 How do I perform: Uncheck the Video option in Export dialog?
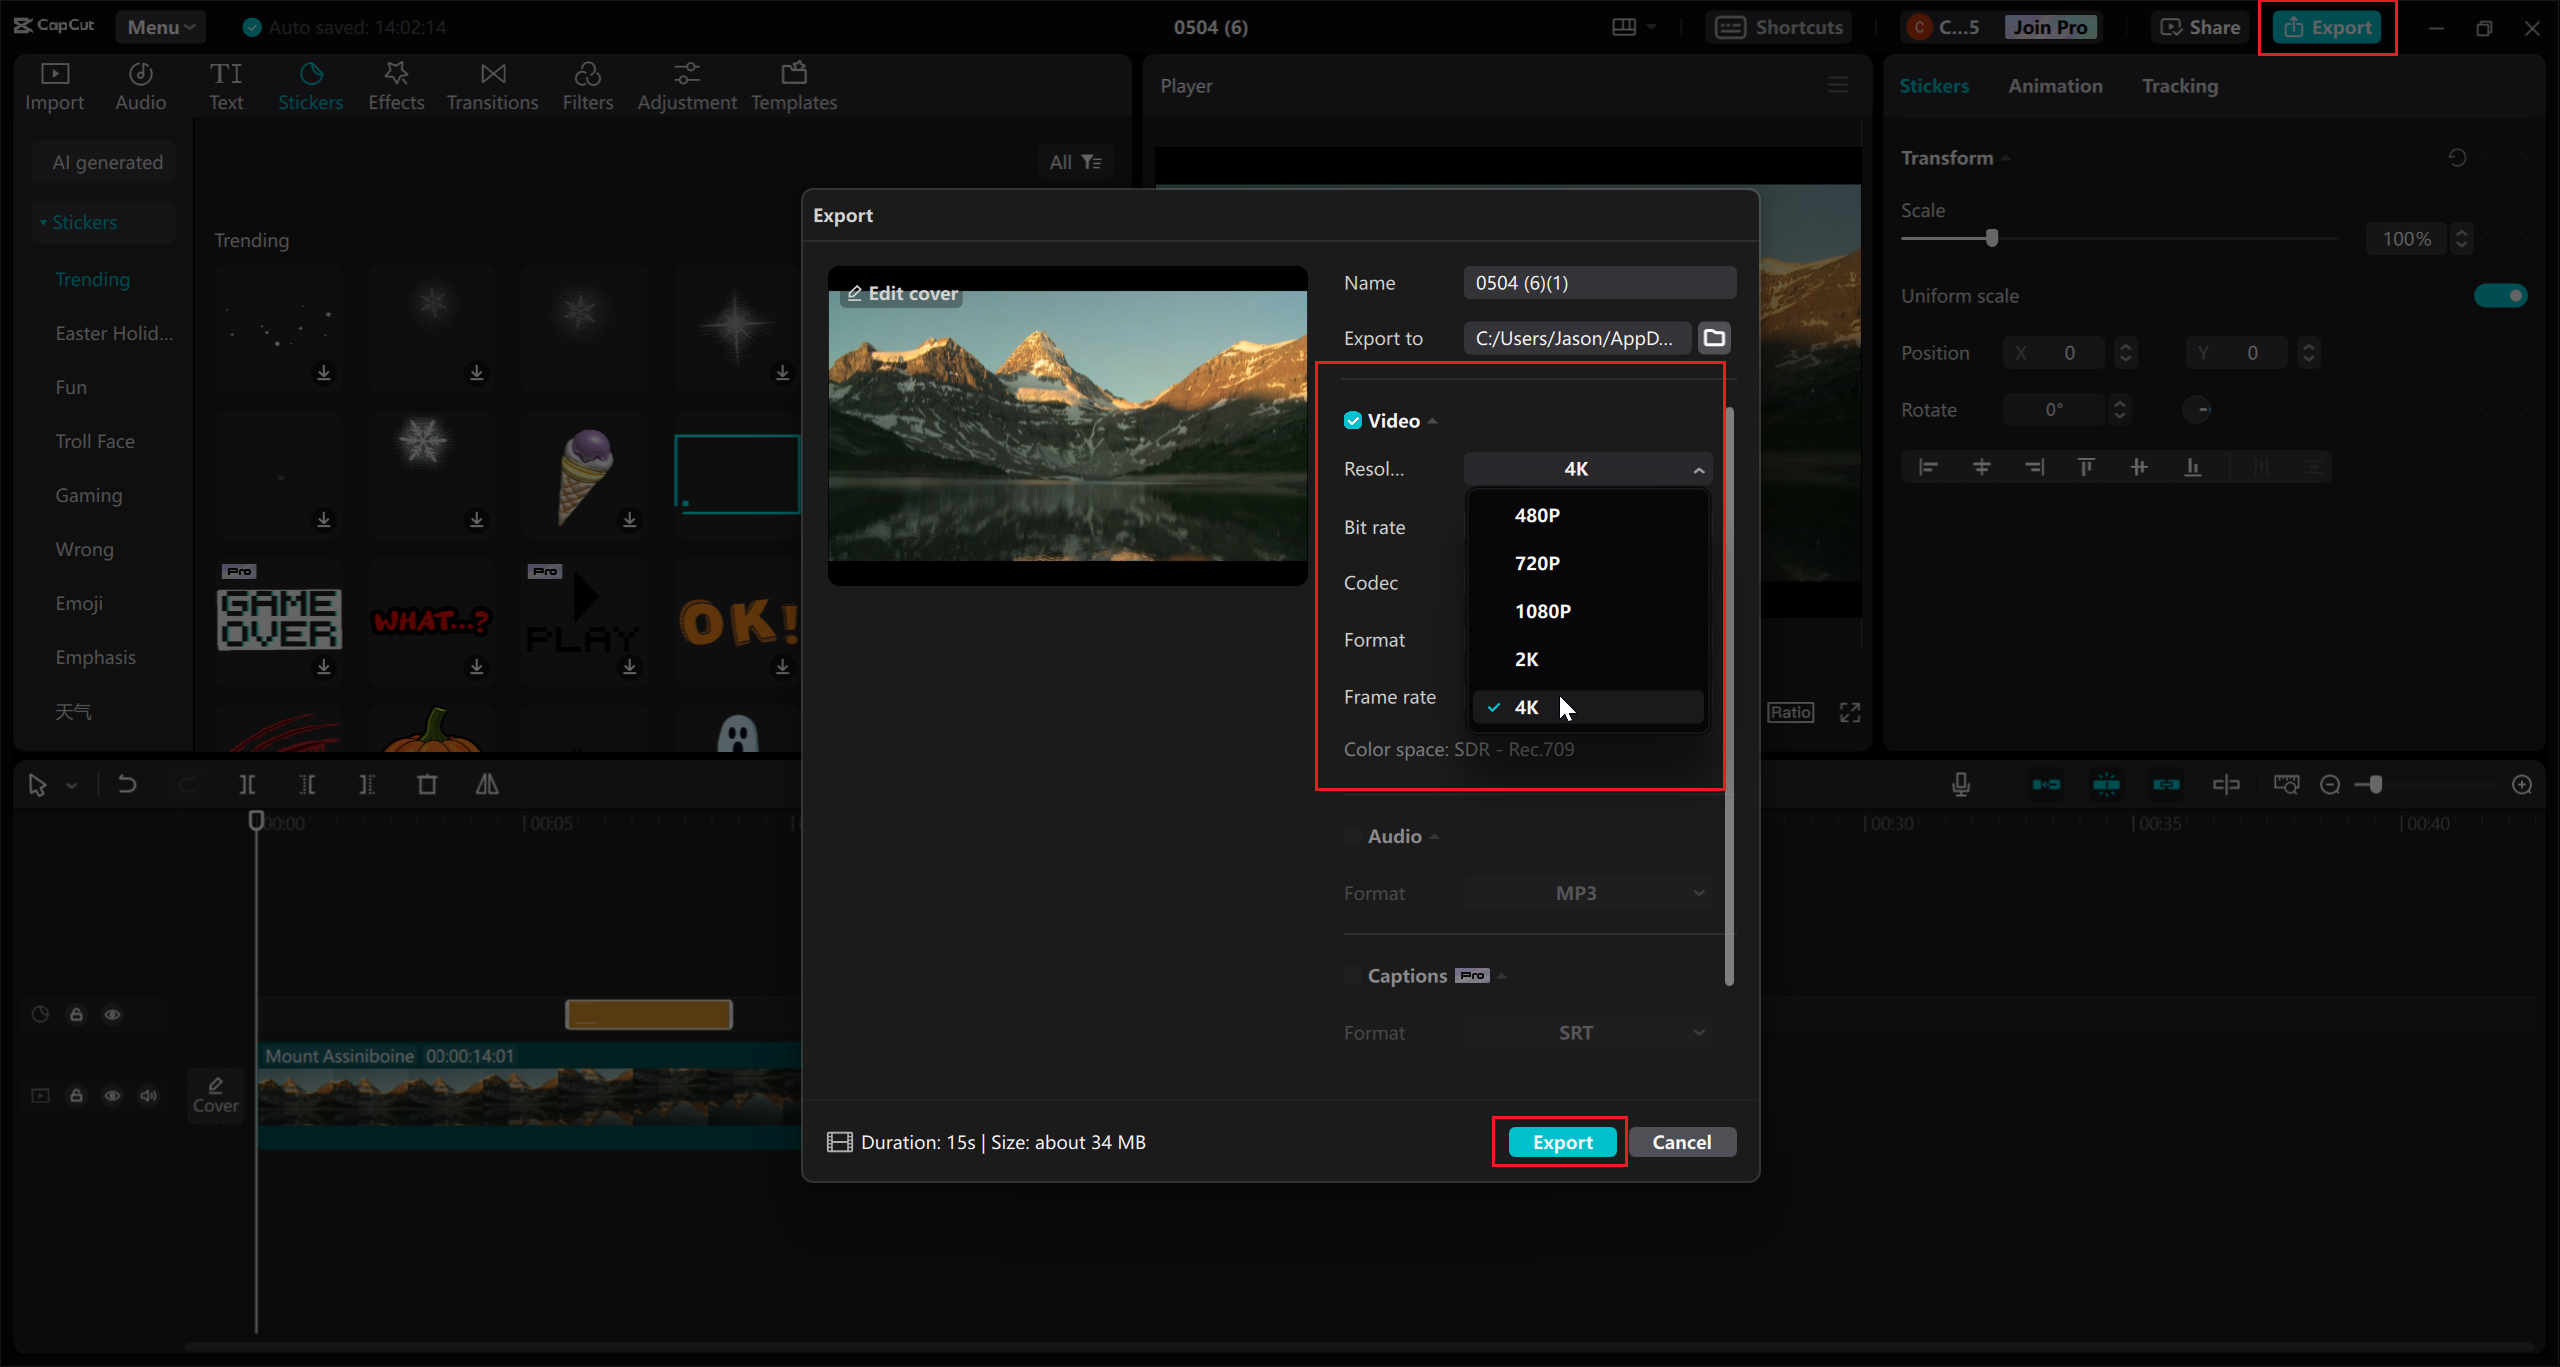pyautogui.click(x=1352, y=420)
